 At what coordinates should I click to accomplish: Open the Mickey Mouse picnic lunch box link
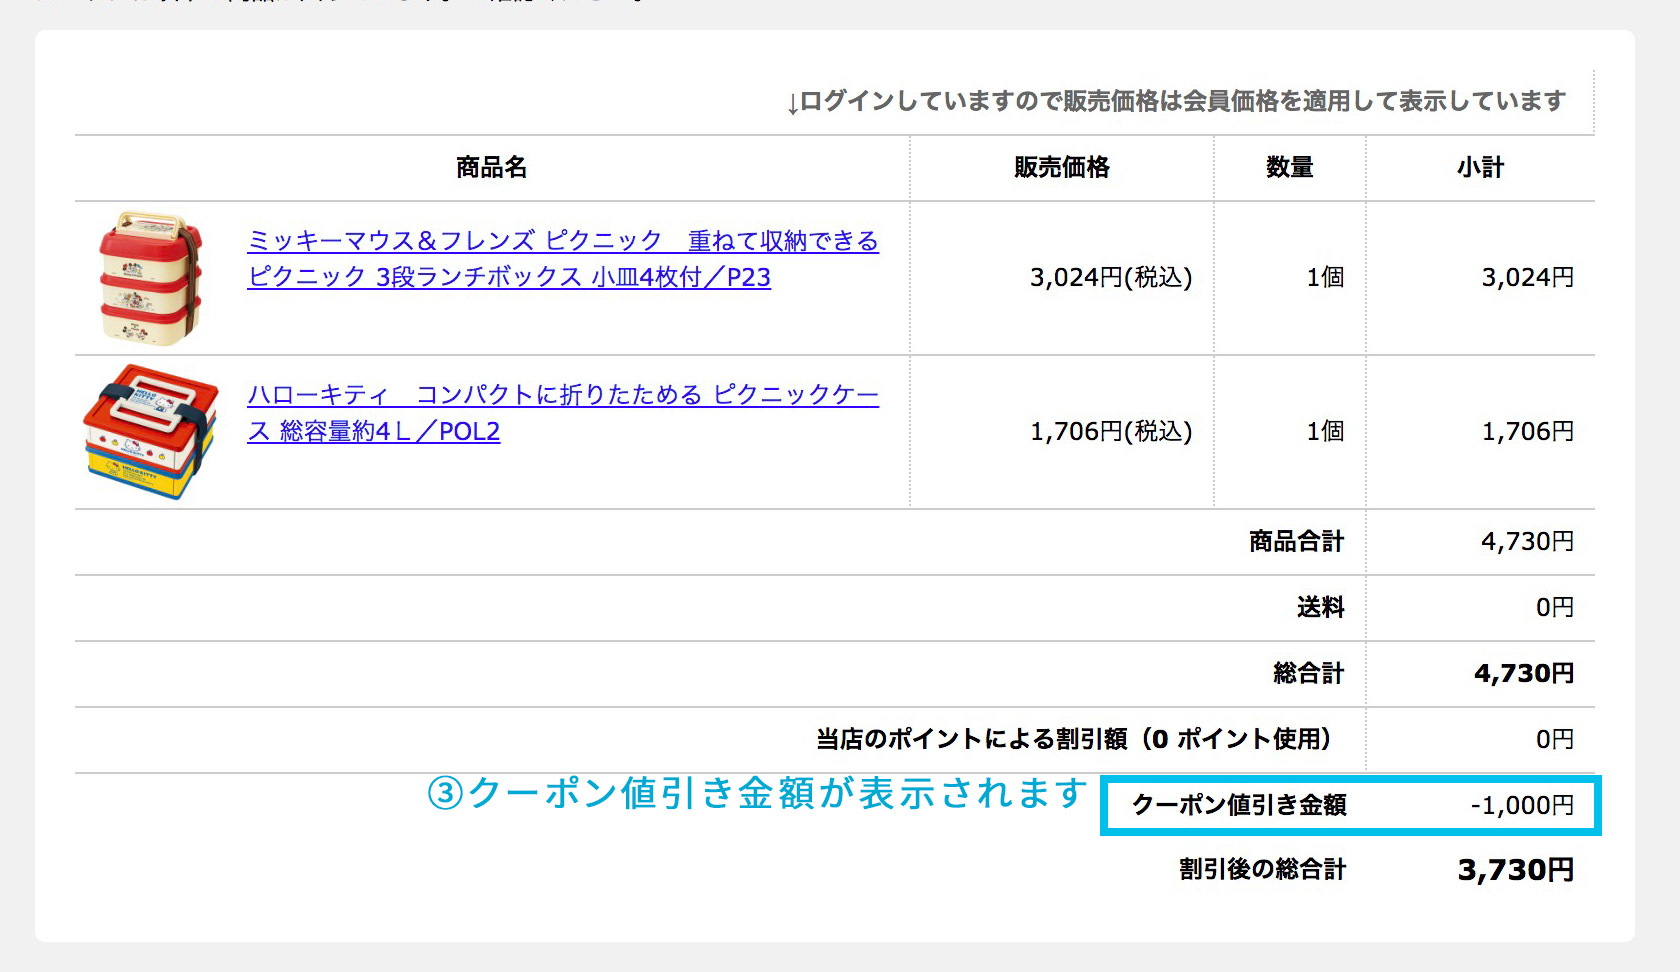coord(563,259)
